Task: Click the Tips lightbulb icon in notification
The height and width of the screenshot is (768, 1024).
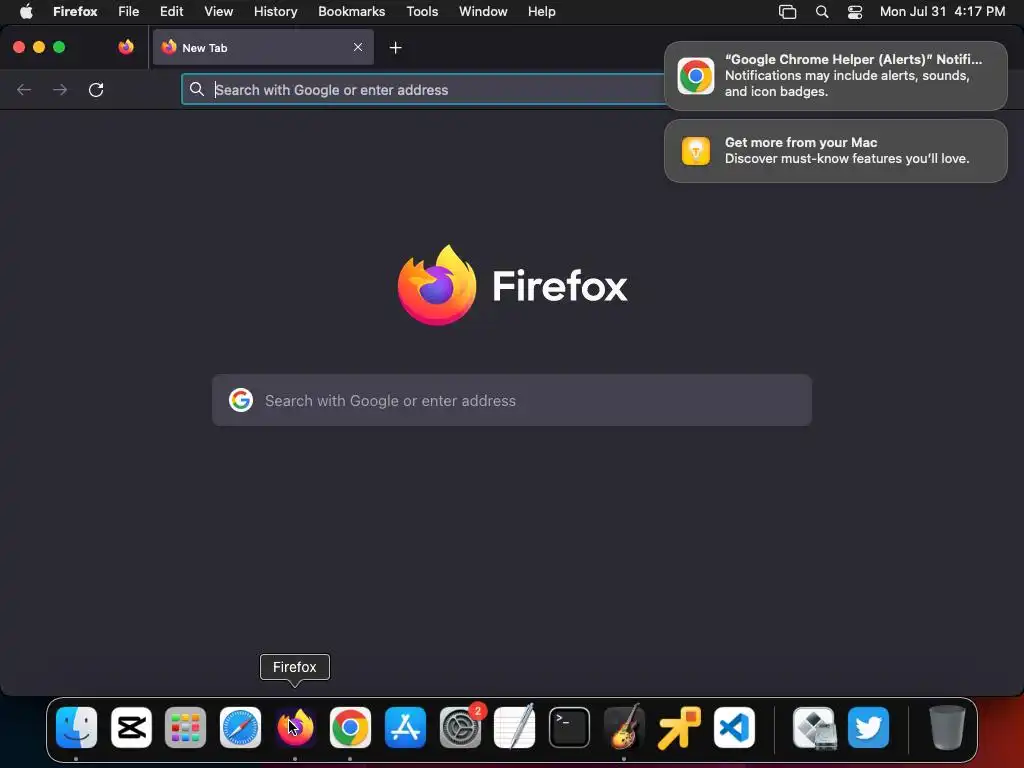Action: click(696, 151)
